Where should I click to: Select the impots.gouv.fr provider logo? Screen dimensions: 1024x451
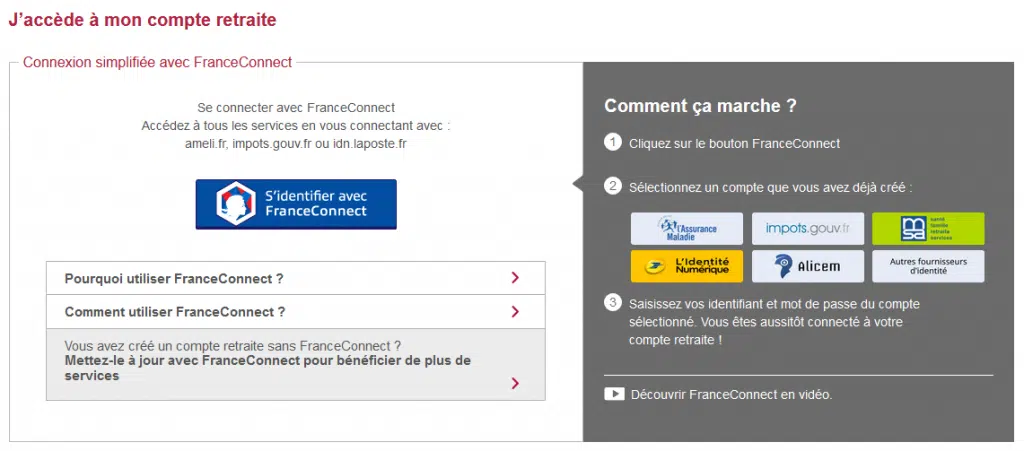click(x=807, y=228)
